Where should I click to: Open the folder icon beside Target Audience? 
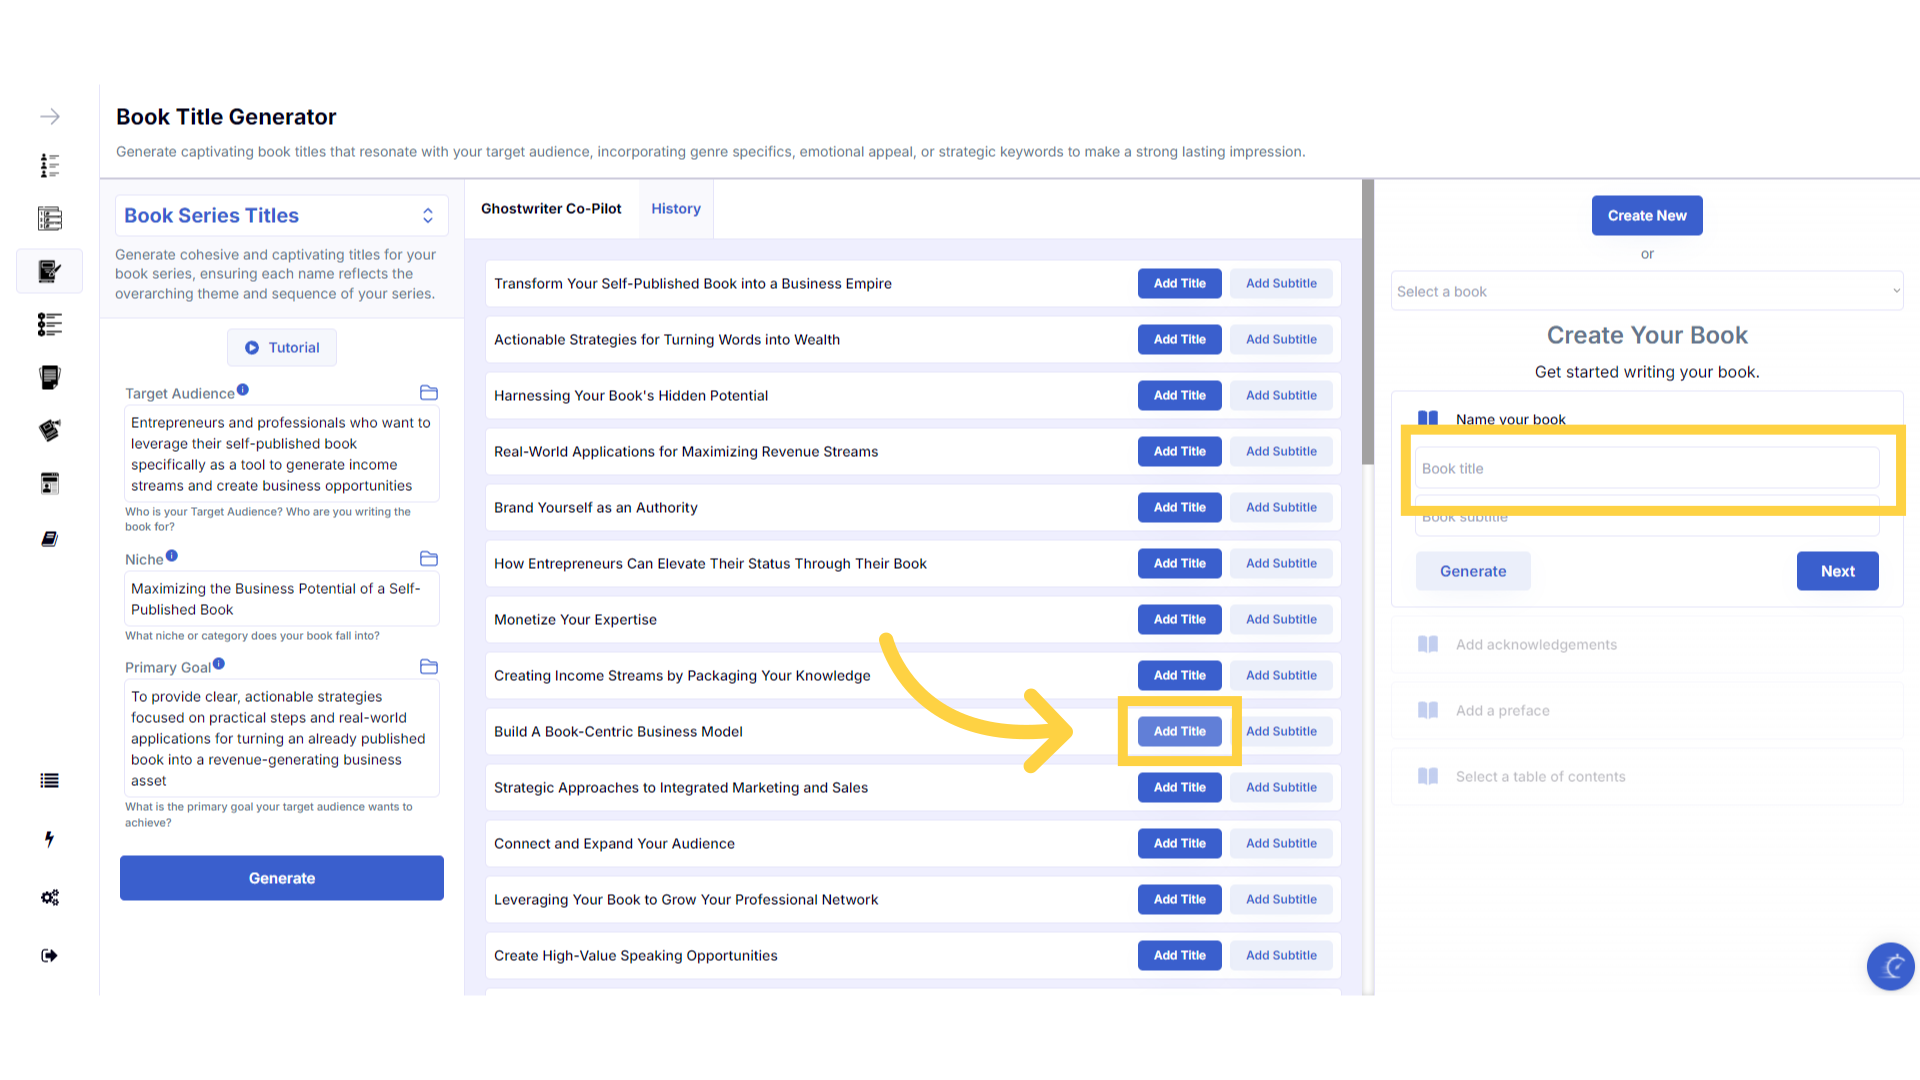[x=429, y=393]
